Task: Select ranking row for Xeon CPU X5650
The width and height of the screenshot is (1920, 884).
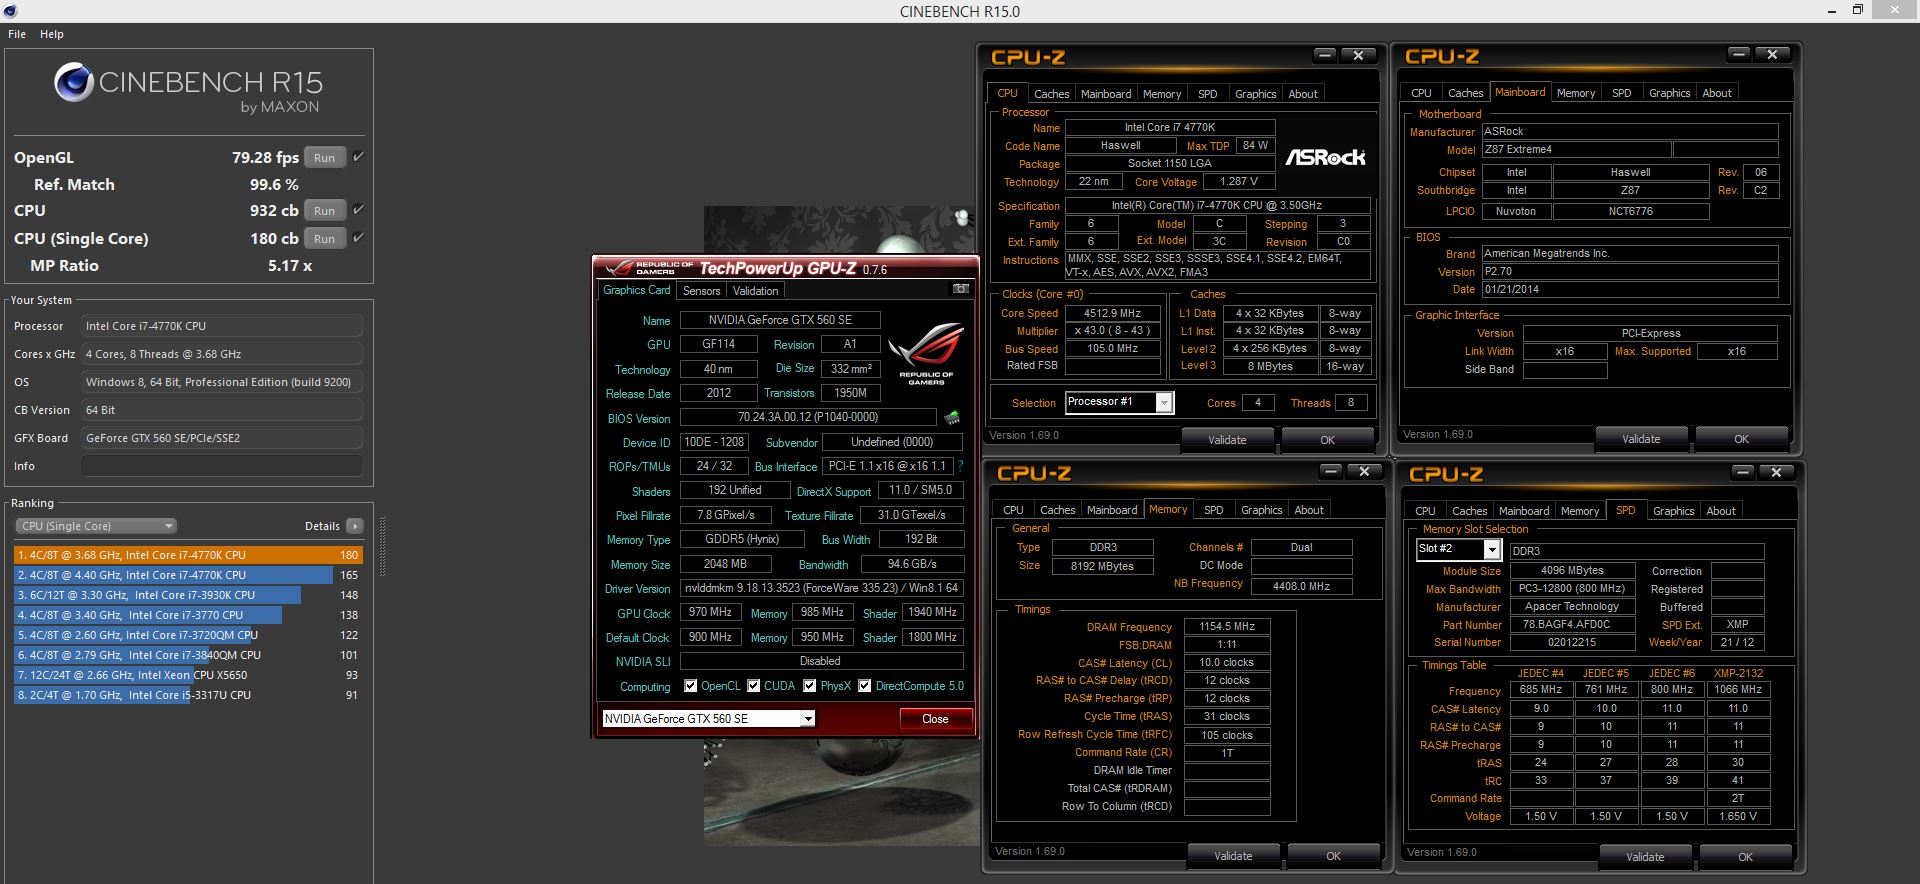Action: pos(188,675)
